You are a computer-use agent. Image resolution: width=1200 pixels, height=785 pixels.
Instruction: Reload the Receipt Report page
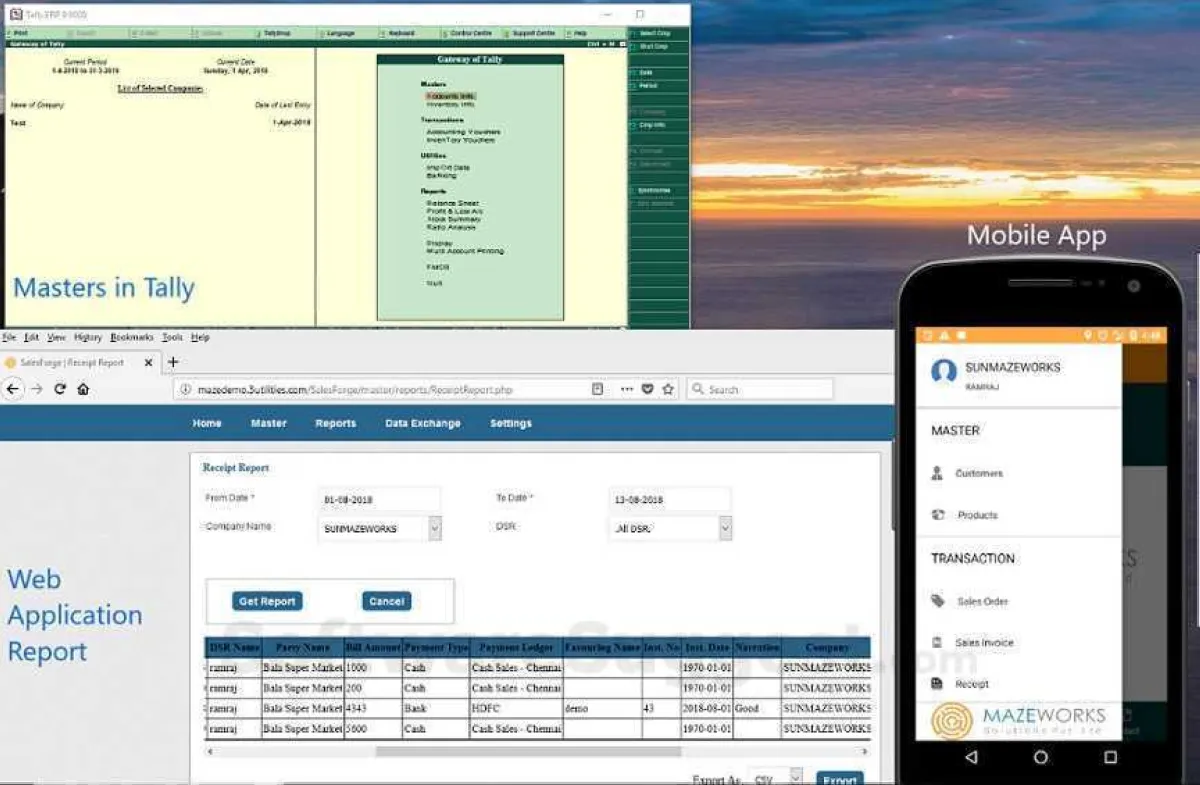click(x=60, y=389)
